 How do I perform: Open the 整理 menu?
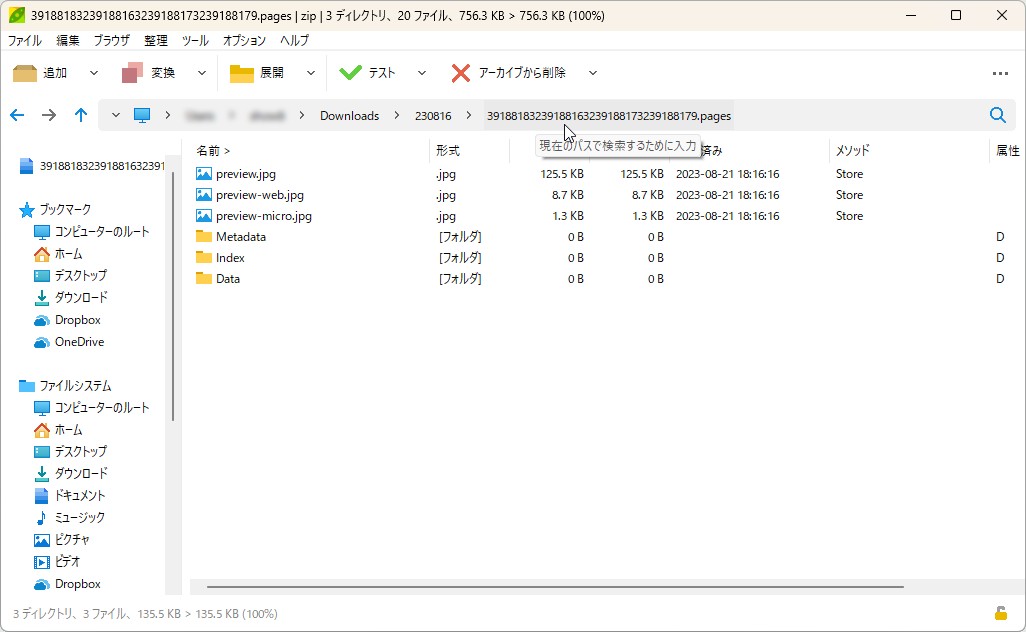(156, 41)
